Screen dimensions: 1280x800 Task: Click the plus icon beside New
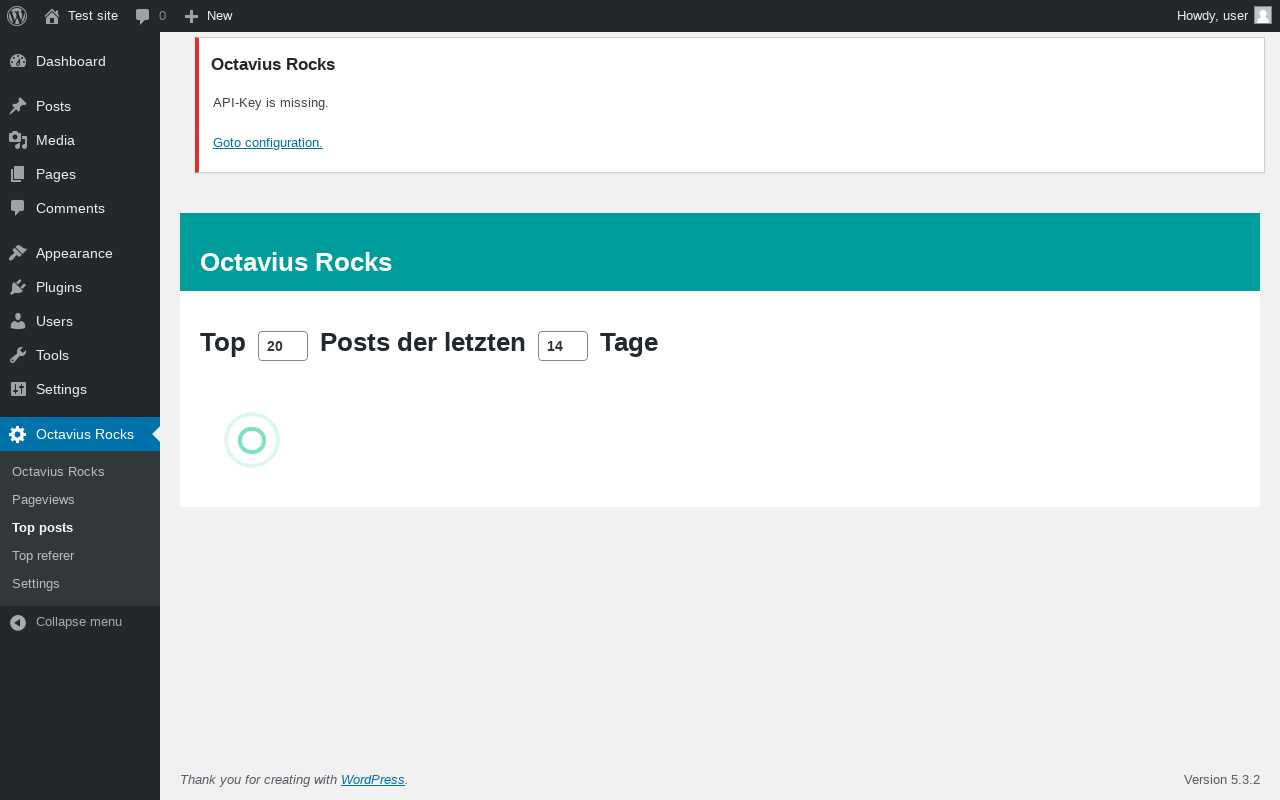pyautogui.click(x=191, y=16)
